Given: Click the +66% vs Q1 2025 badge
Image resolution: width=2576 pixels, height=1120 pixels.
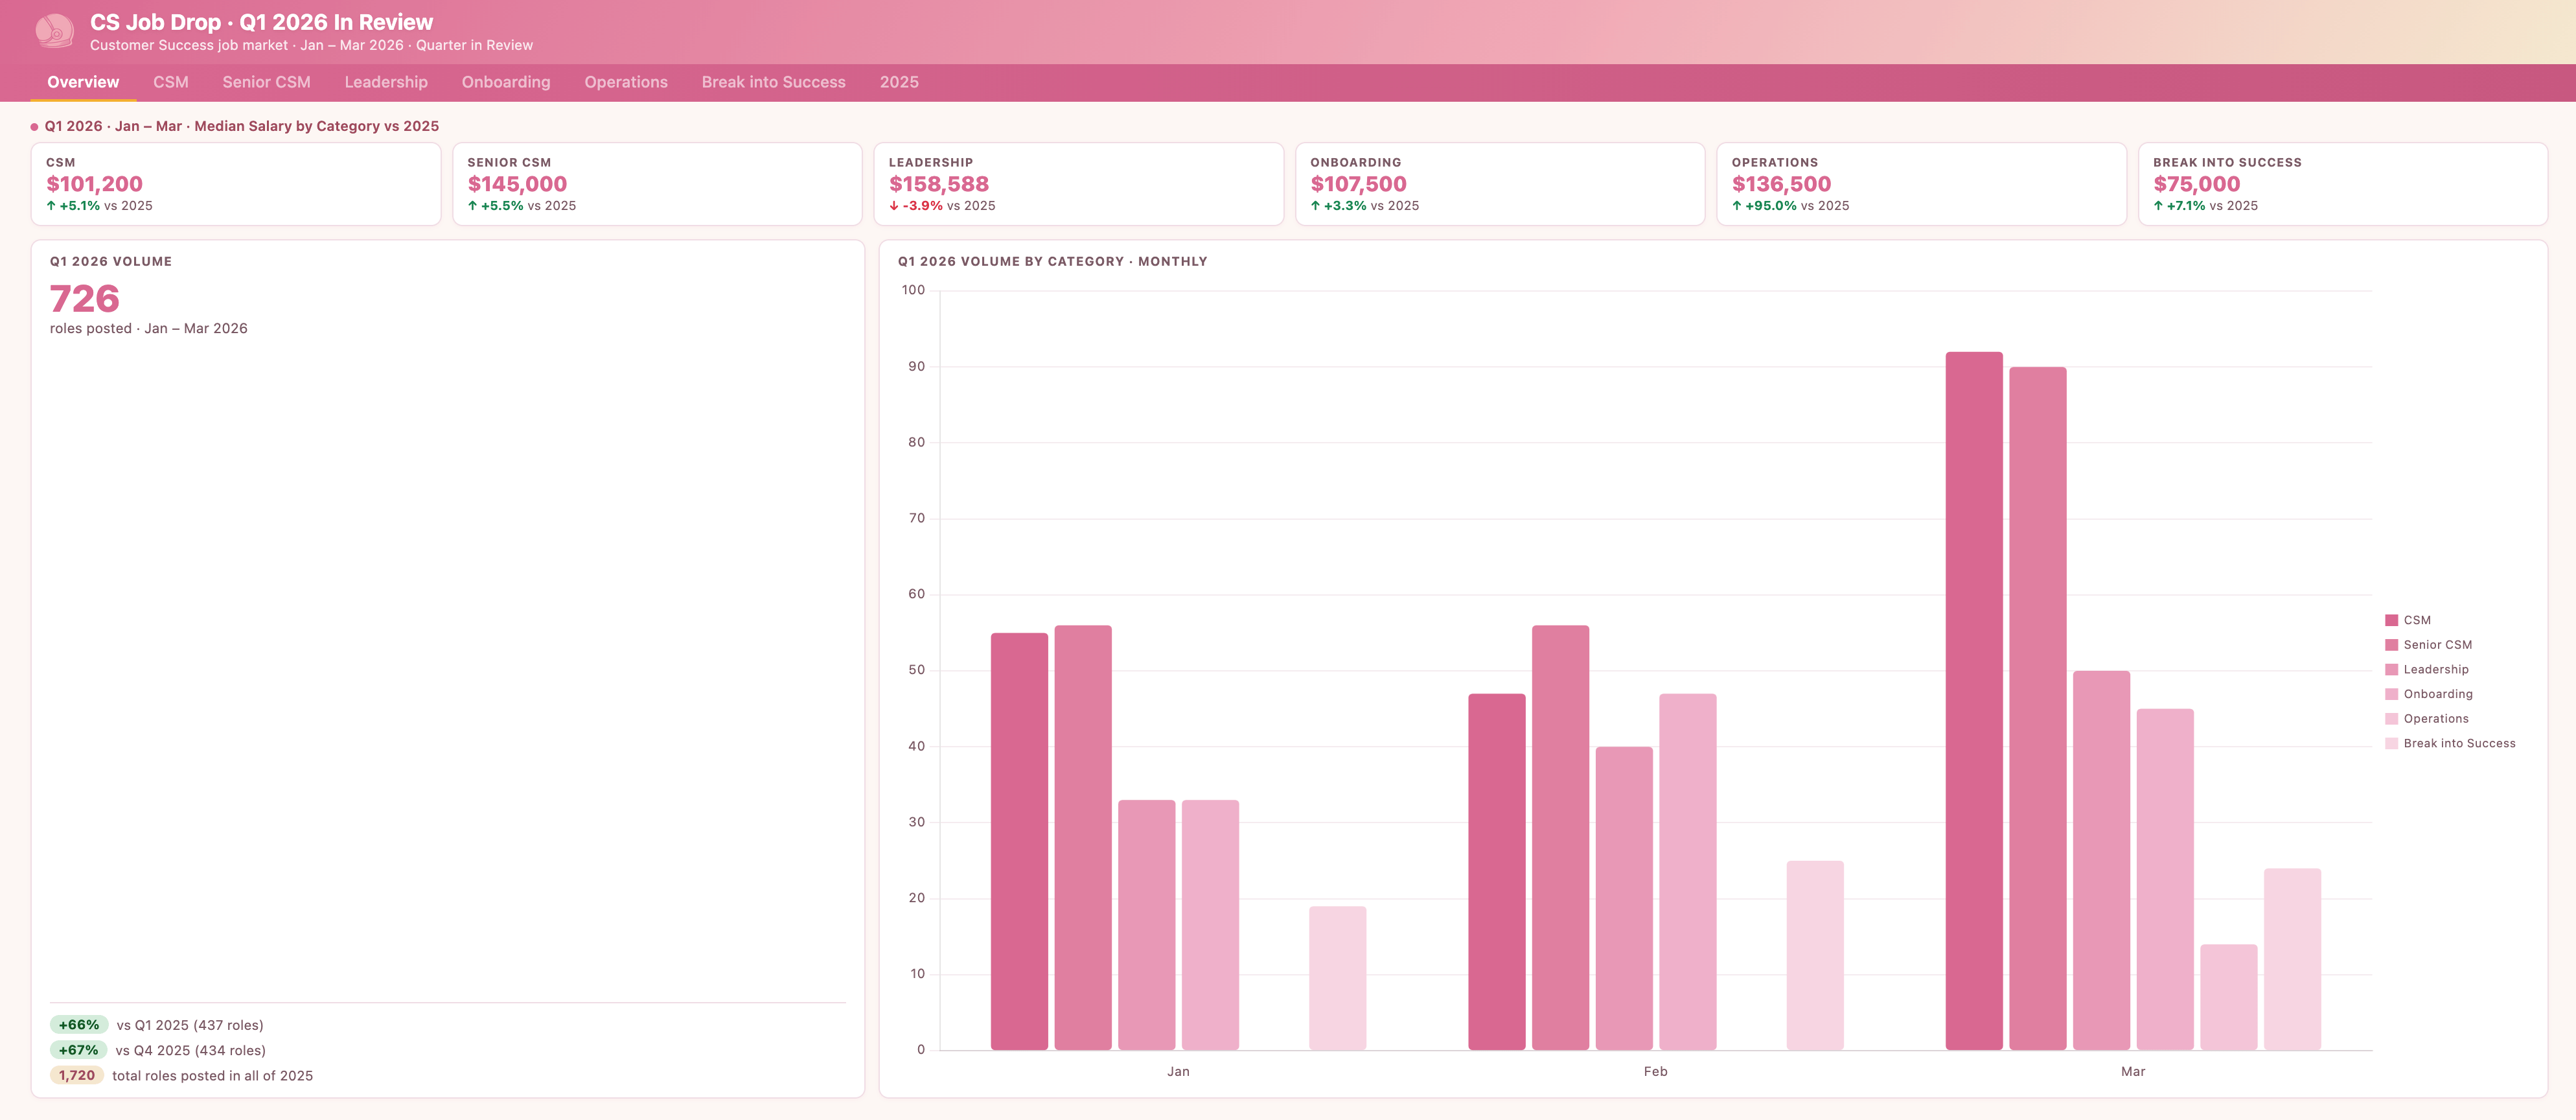Looking at the screenshot, I should (x=79, y=1025).
